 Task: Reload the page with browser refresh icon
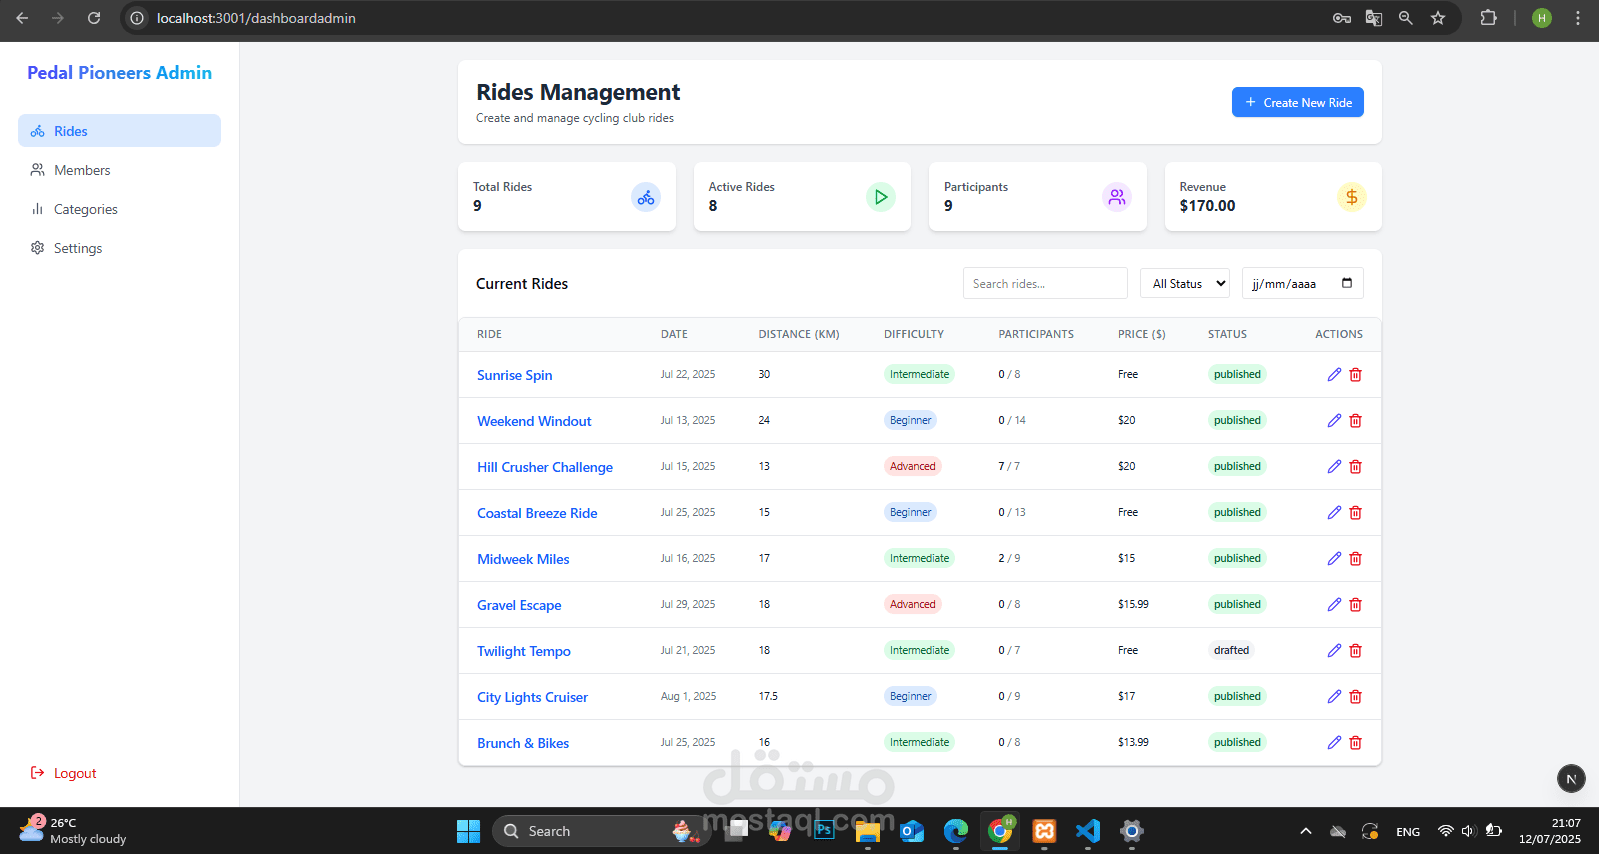[94, 18]
